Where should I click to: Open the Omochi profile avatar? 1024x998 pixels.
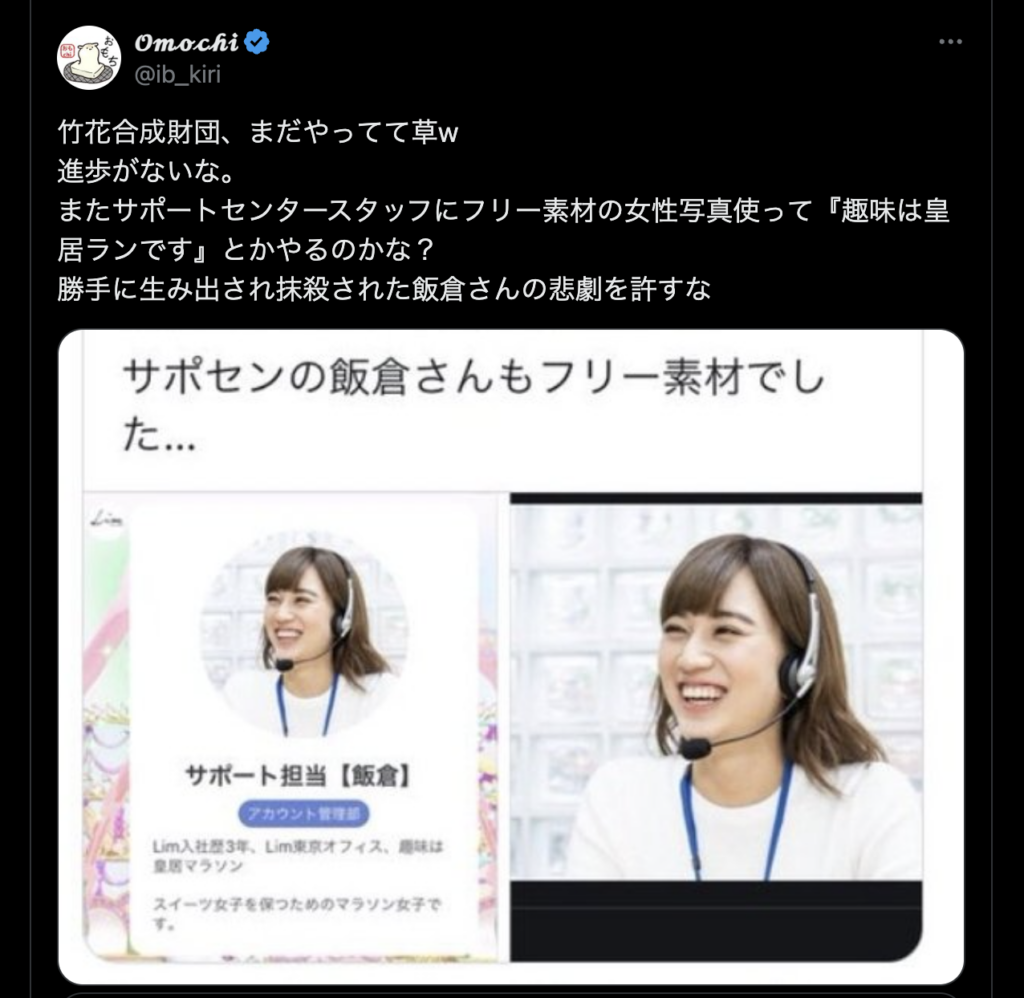coord(89,57)
